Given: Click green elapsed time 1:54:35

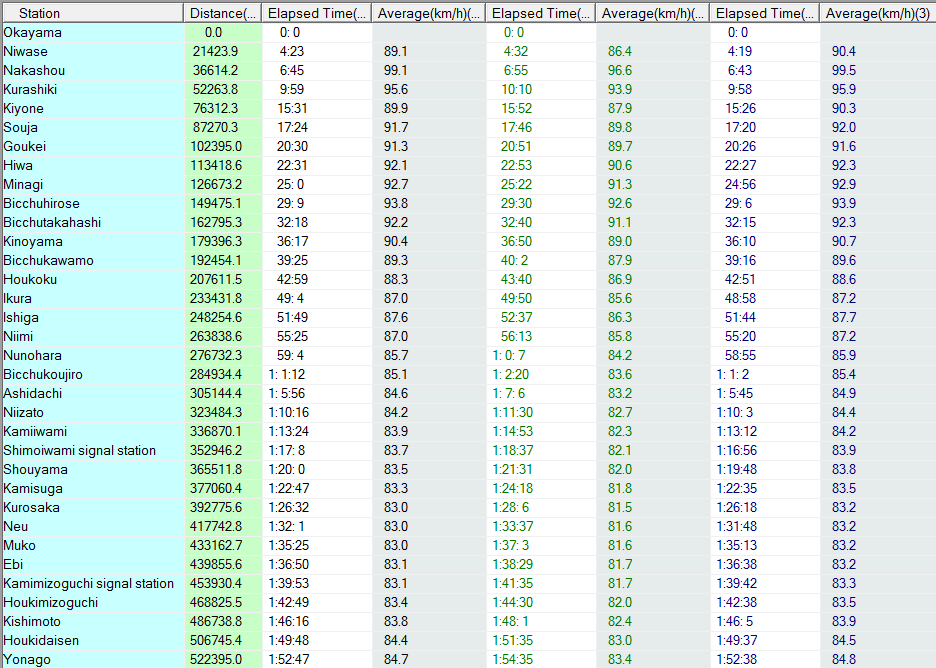Looking at the screenshot, I should [x=513, y=660].
